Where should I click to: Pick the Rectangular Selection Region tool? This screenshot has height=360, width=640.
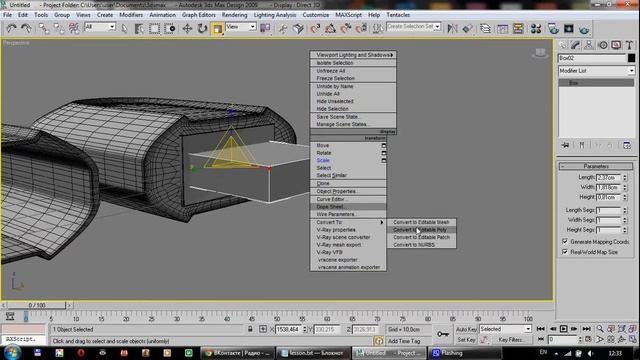click(154, 28)
